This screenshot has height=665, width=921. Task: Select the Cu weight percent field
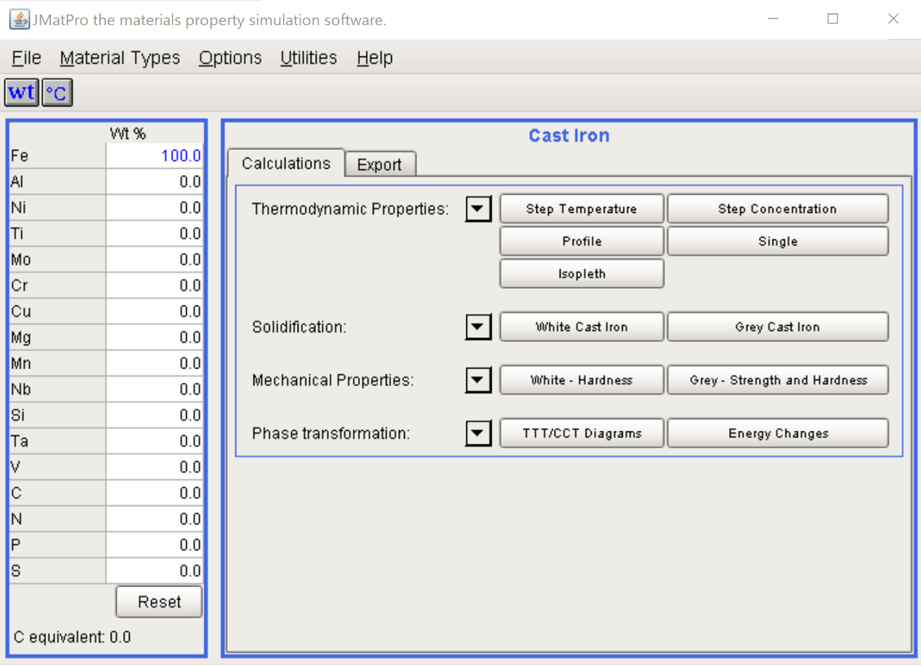(154, 311)
